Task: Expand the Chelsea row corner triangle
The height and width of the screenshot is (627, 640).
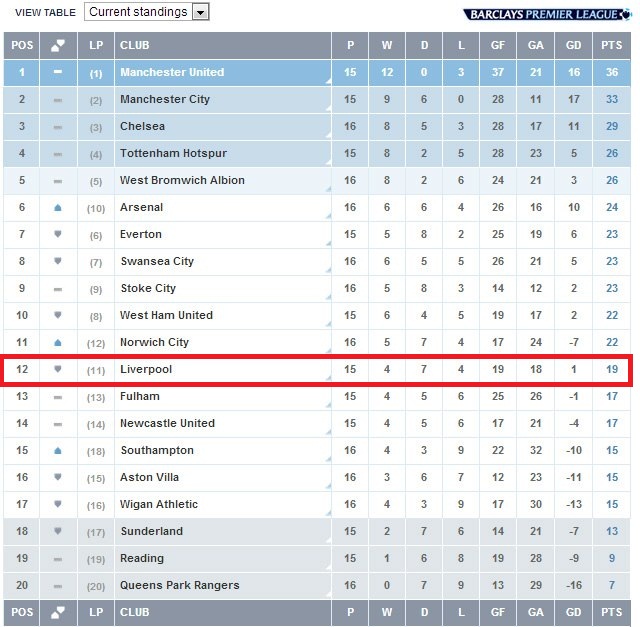Action: (328, 135)
